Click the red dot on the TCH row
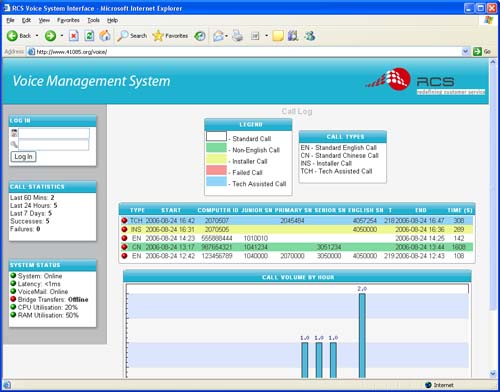 [124, 220]
